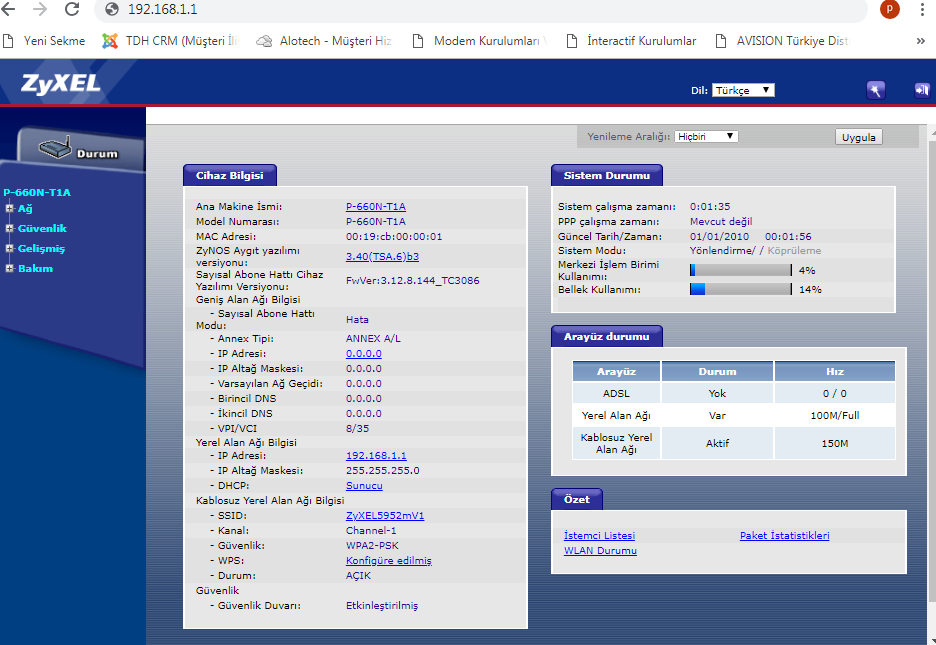The image size is (936, 645).
Task: Click the Kablosuz Yerel Alan Ağı cell
Action: click(x=616, y=443)
